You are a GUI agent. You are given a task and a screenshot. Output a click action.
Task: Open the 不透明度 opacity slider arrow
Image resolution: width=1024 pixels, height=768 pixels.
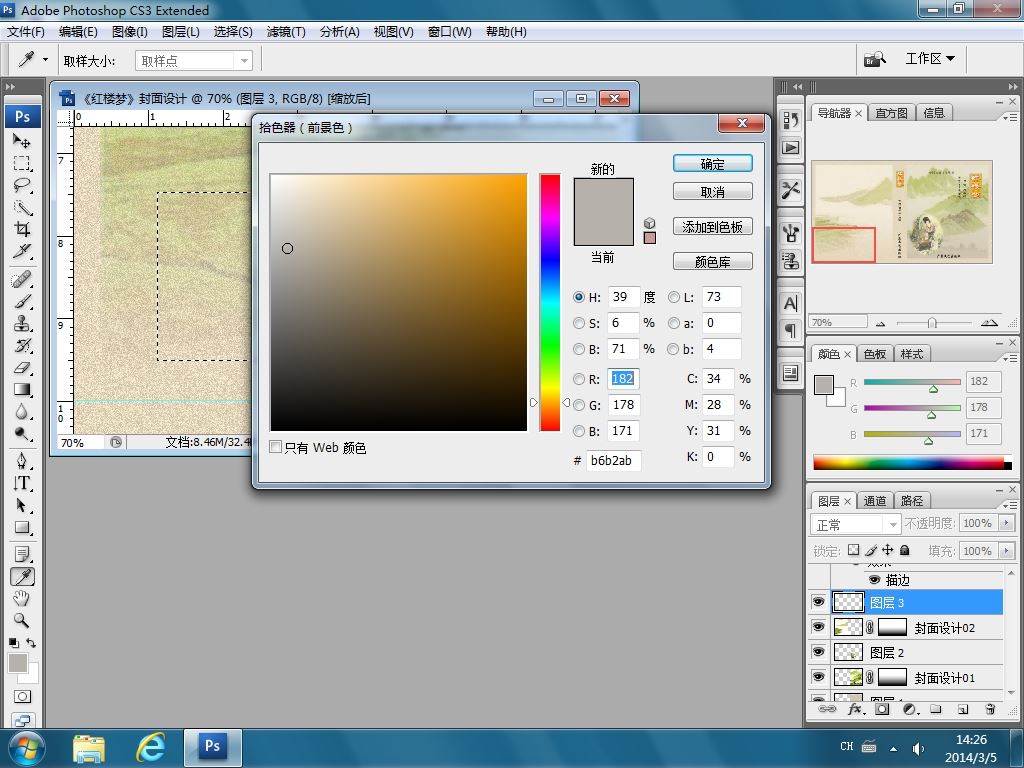point(1007,523)
